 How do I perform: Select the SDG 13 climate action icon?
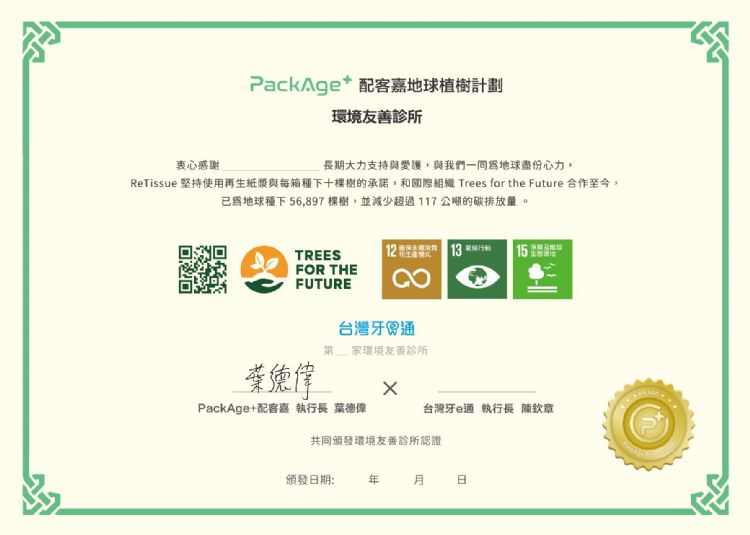(477, 269)
